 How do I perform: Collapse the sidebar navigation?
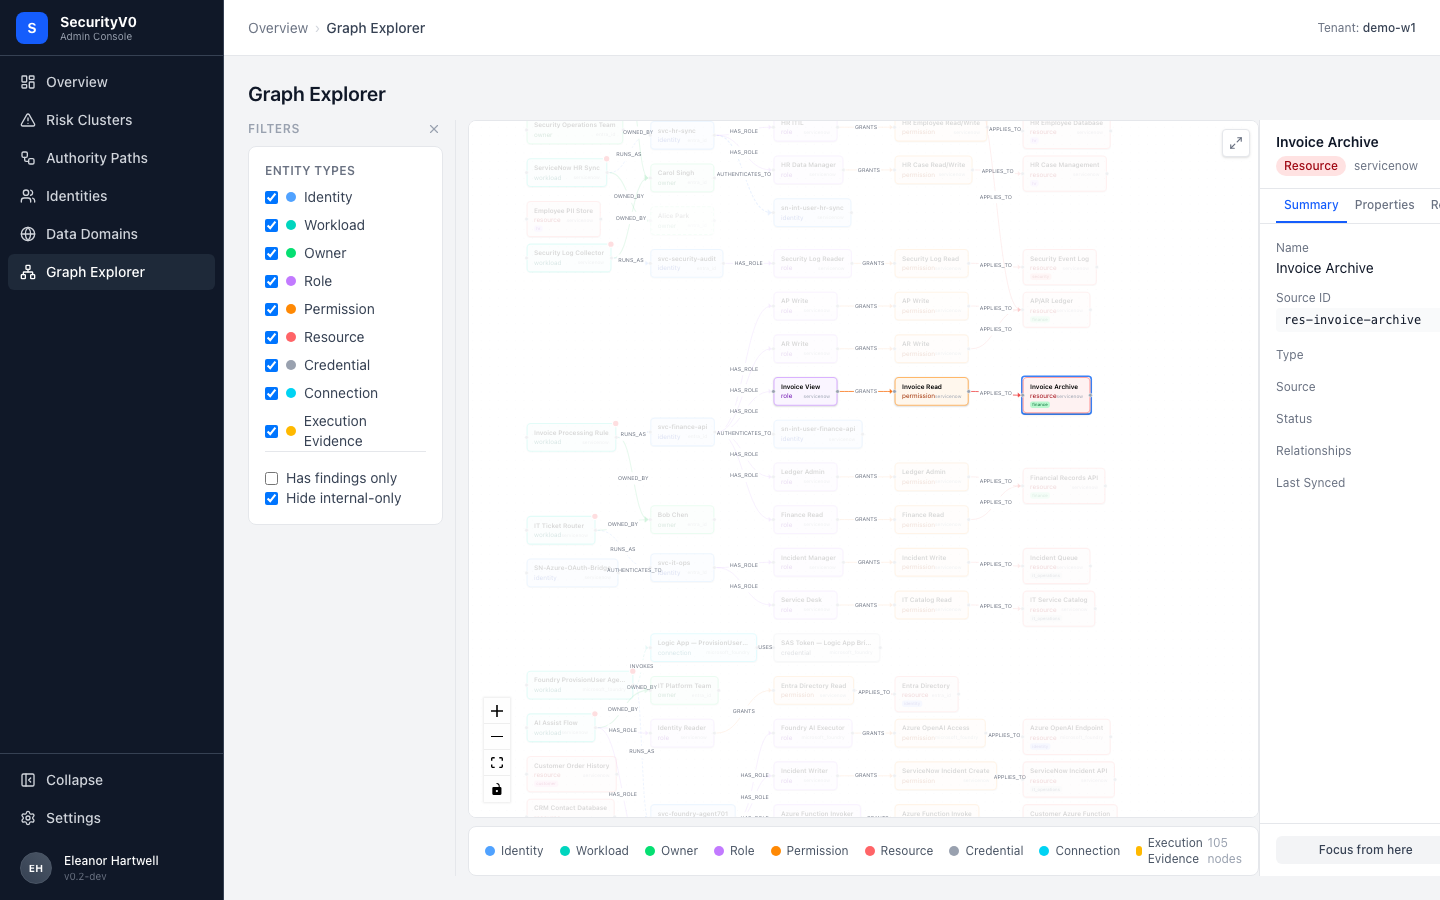pyautogui.click(x=111, y=780)
